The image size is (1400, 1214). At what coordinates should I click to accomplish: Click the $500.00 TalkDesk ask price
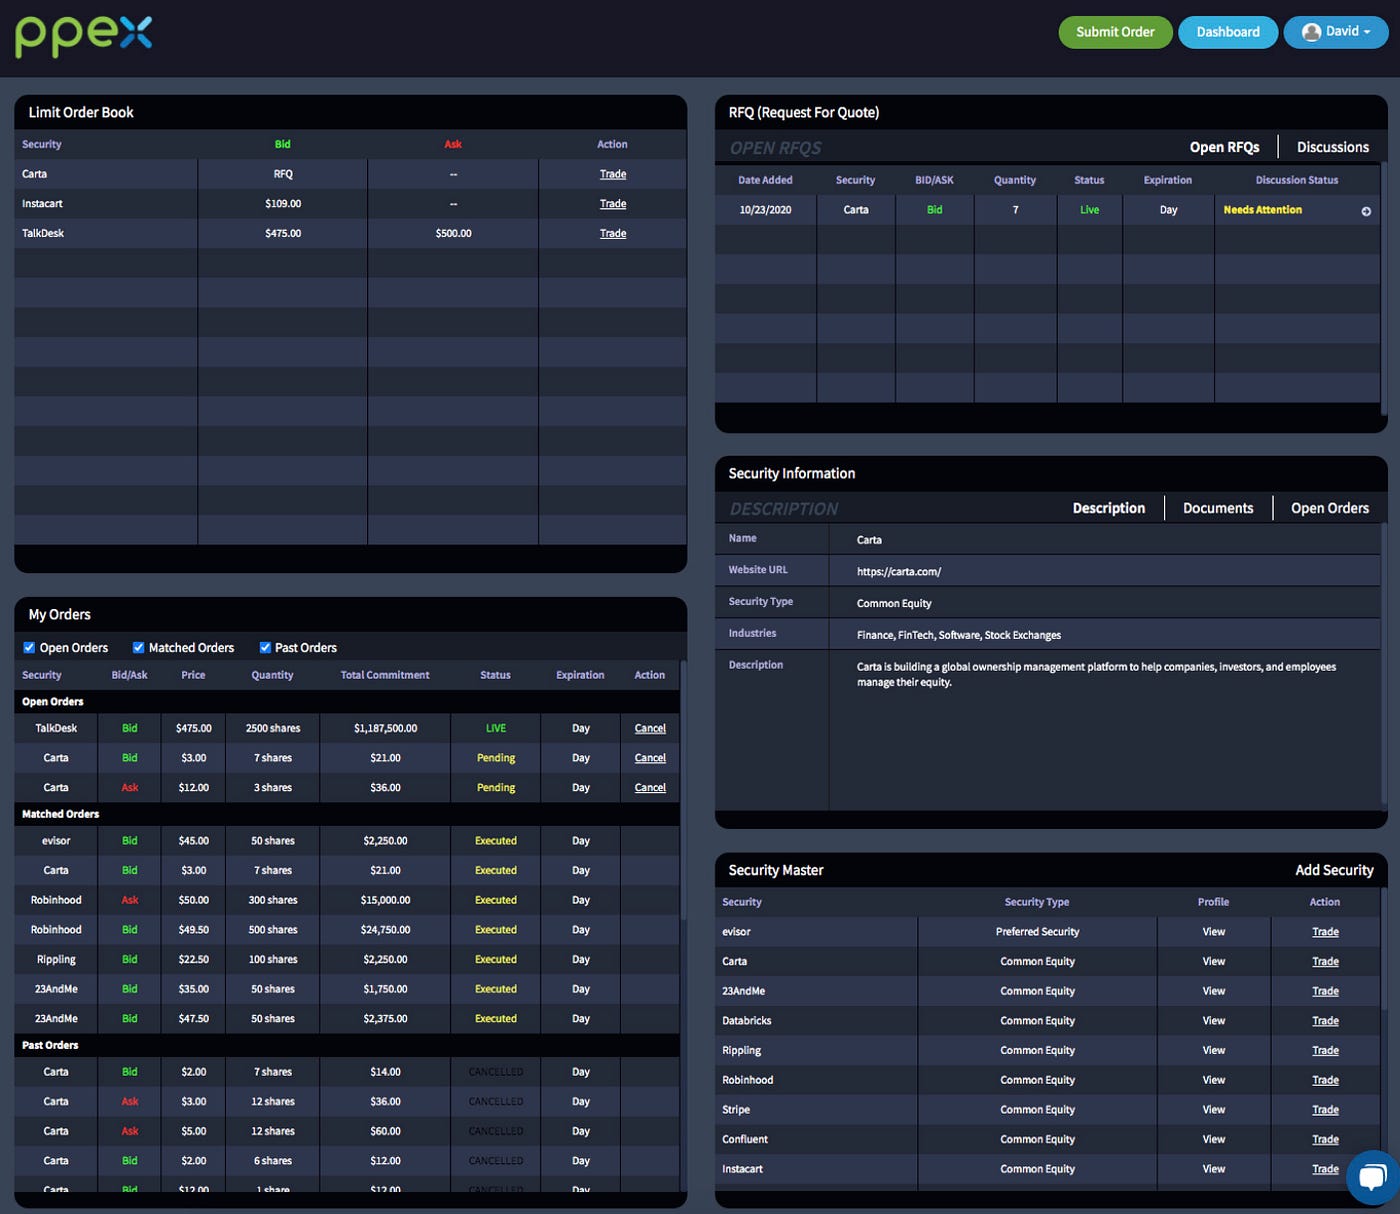coord(453,233)
